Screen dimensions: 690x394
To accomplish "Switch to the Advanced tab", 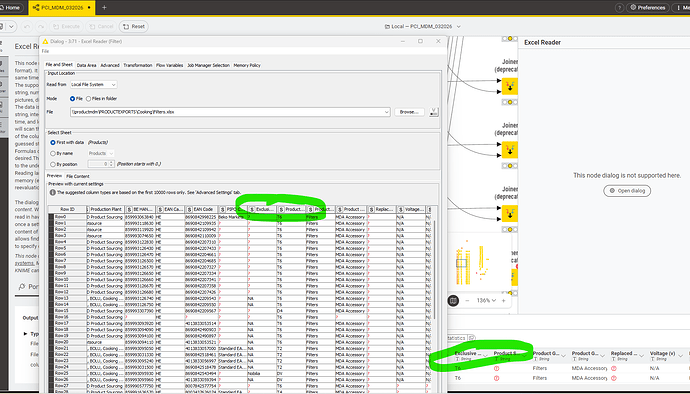I will pos(110,65).
